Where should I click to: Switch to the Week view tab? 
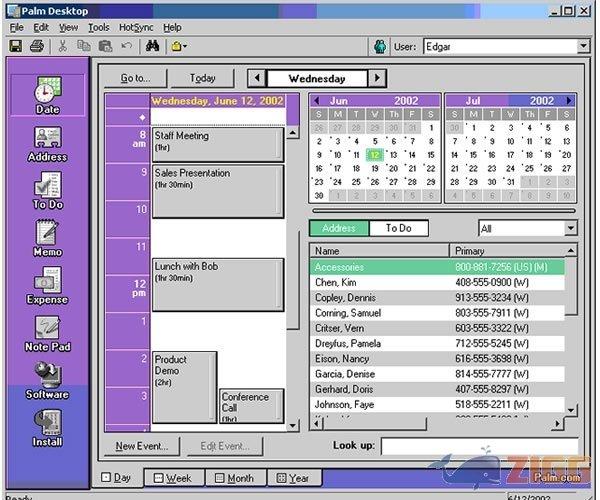(173, 478)
